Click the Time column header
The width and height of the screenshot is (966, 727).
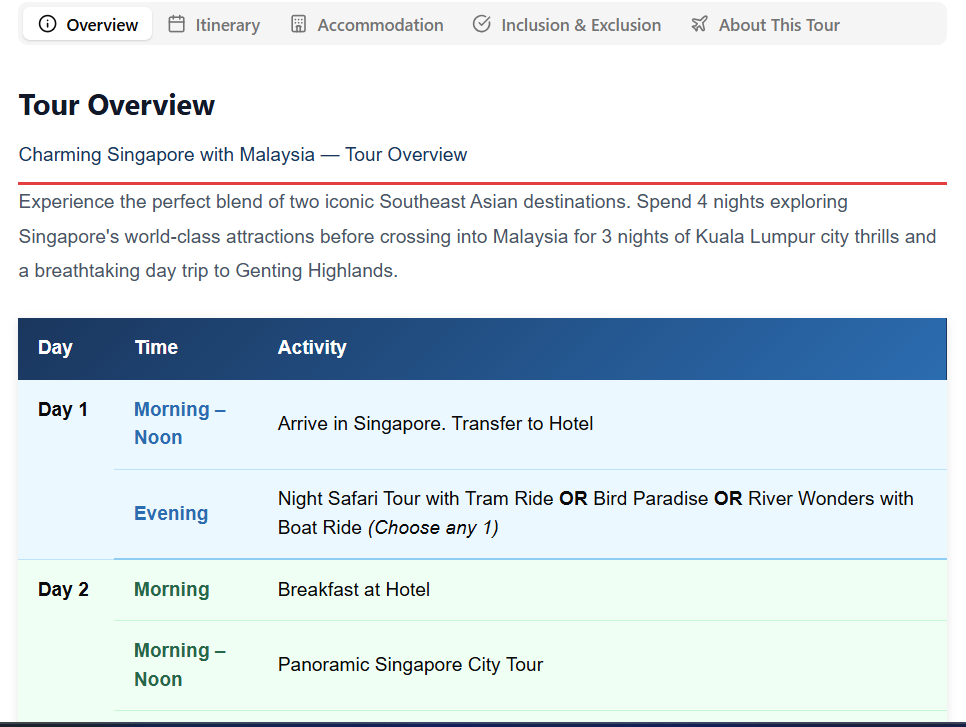point(156,347)
